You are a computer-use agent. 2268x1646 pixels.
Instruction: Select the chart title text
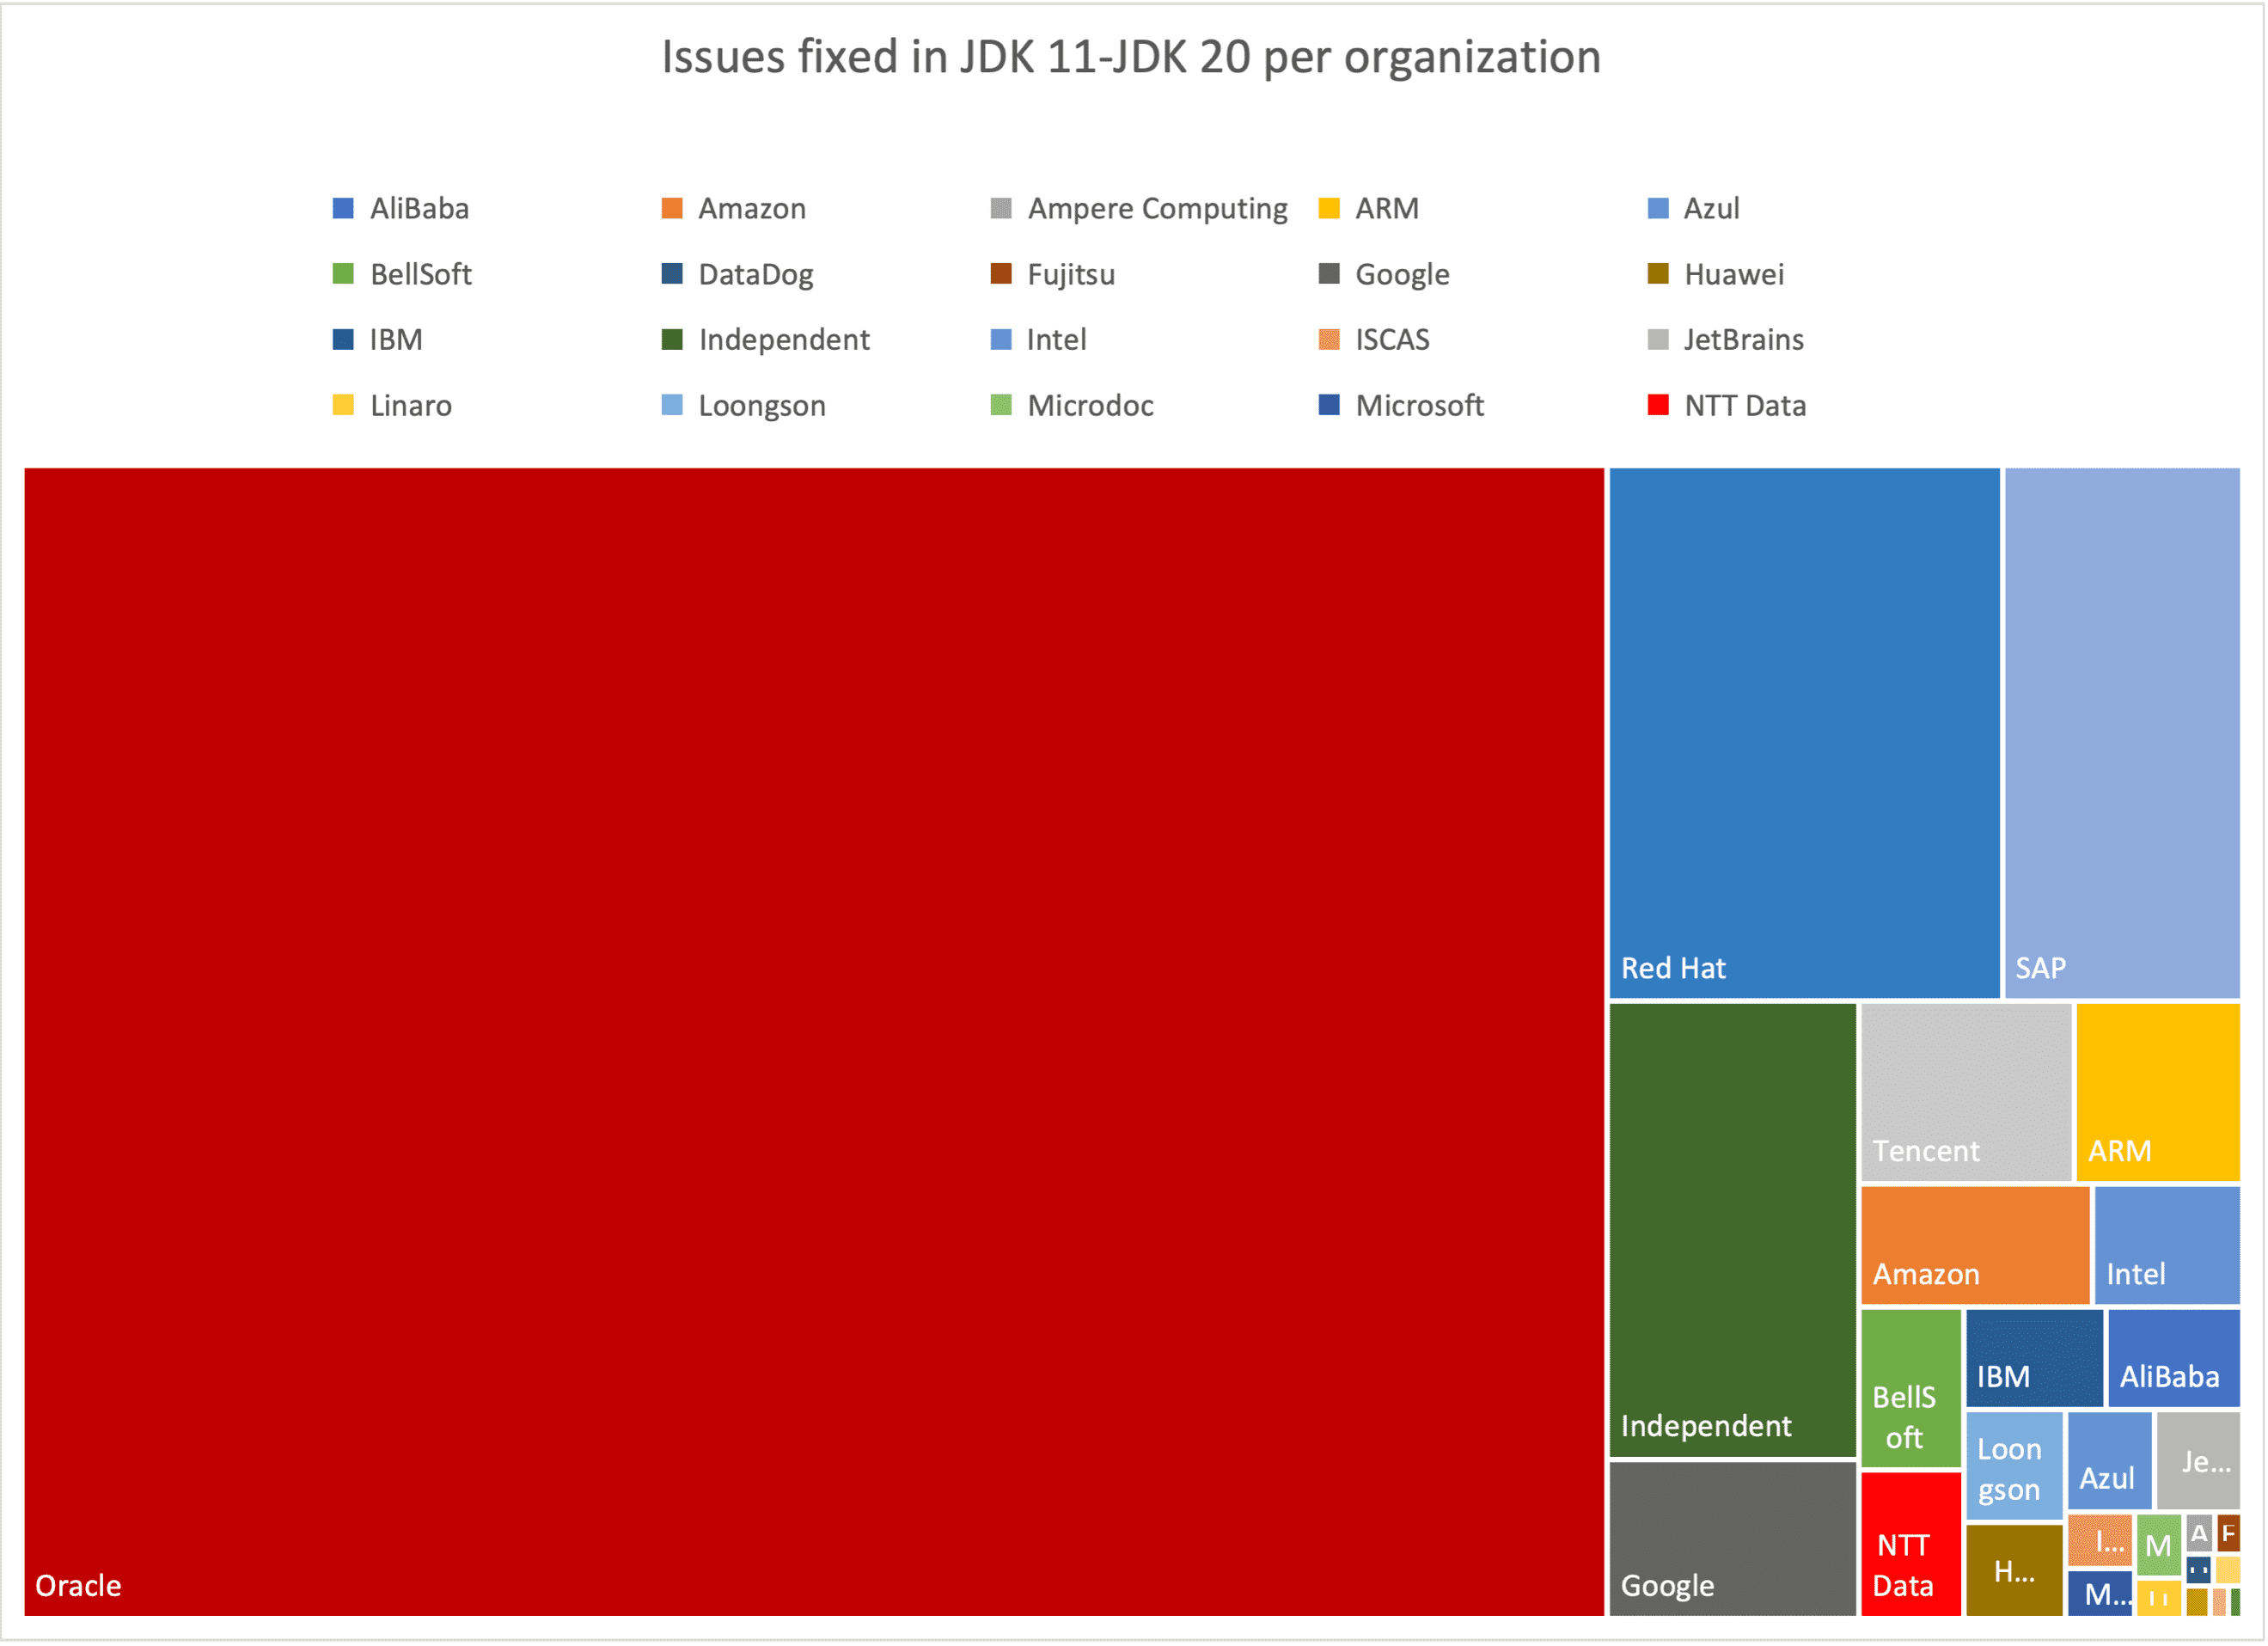click(1131, 57)
